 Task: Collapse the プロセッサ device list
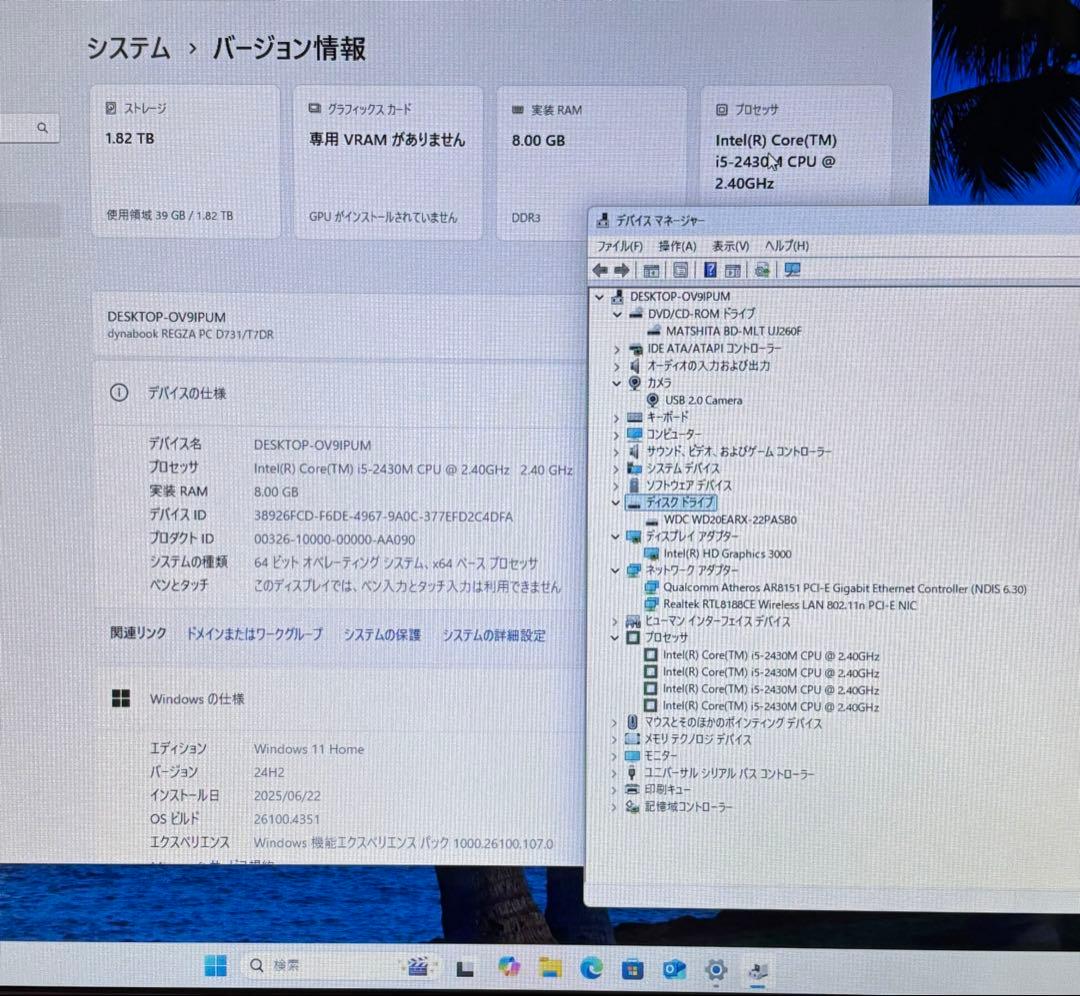pos(617,638)
